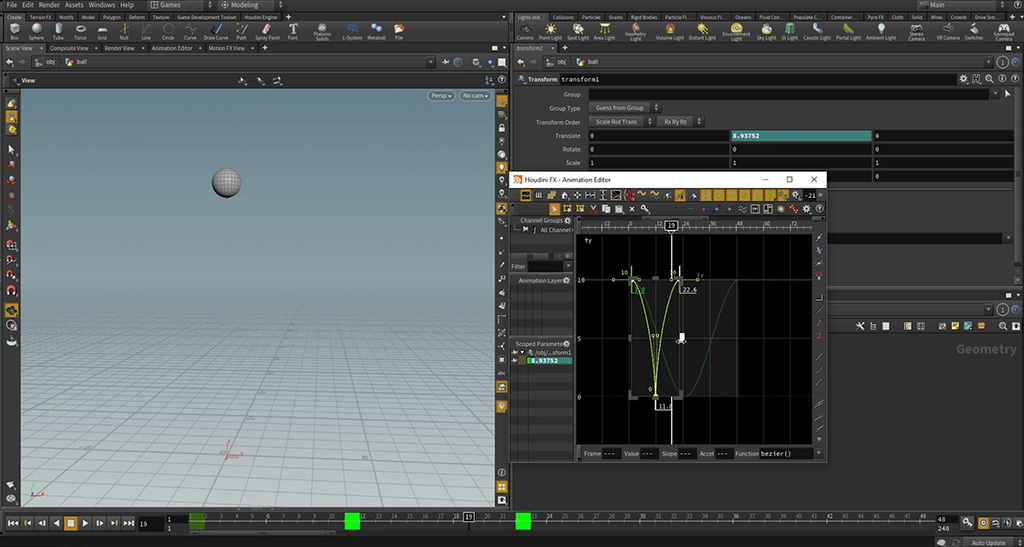Select the Sphere tool on the Create shelf
Viewport: 1024px width, 547px height.
(x=36, y=31)
